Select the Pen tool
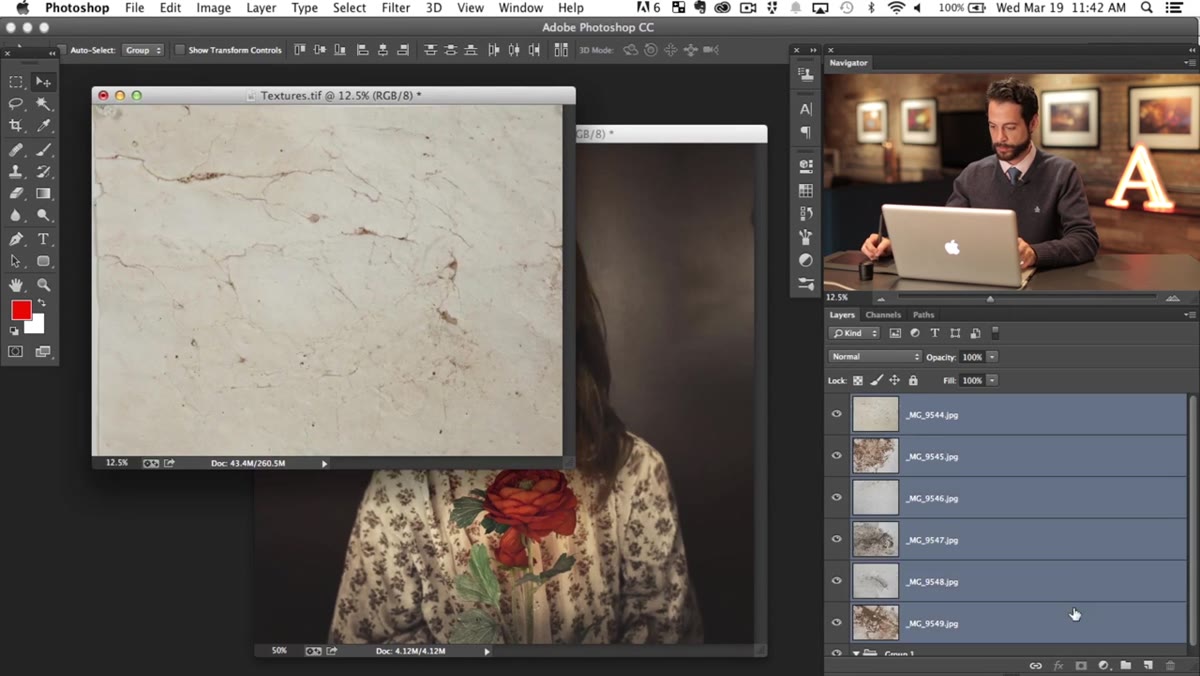 [x=16, y=240]
